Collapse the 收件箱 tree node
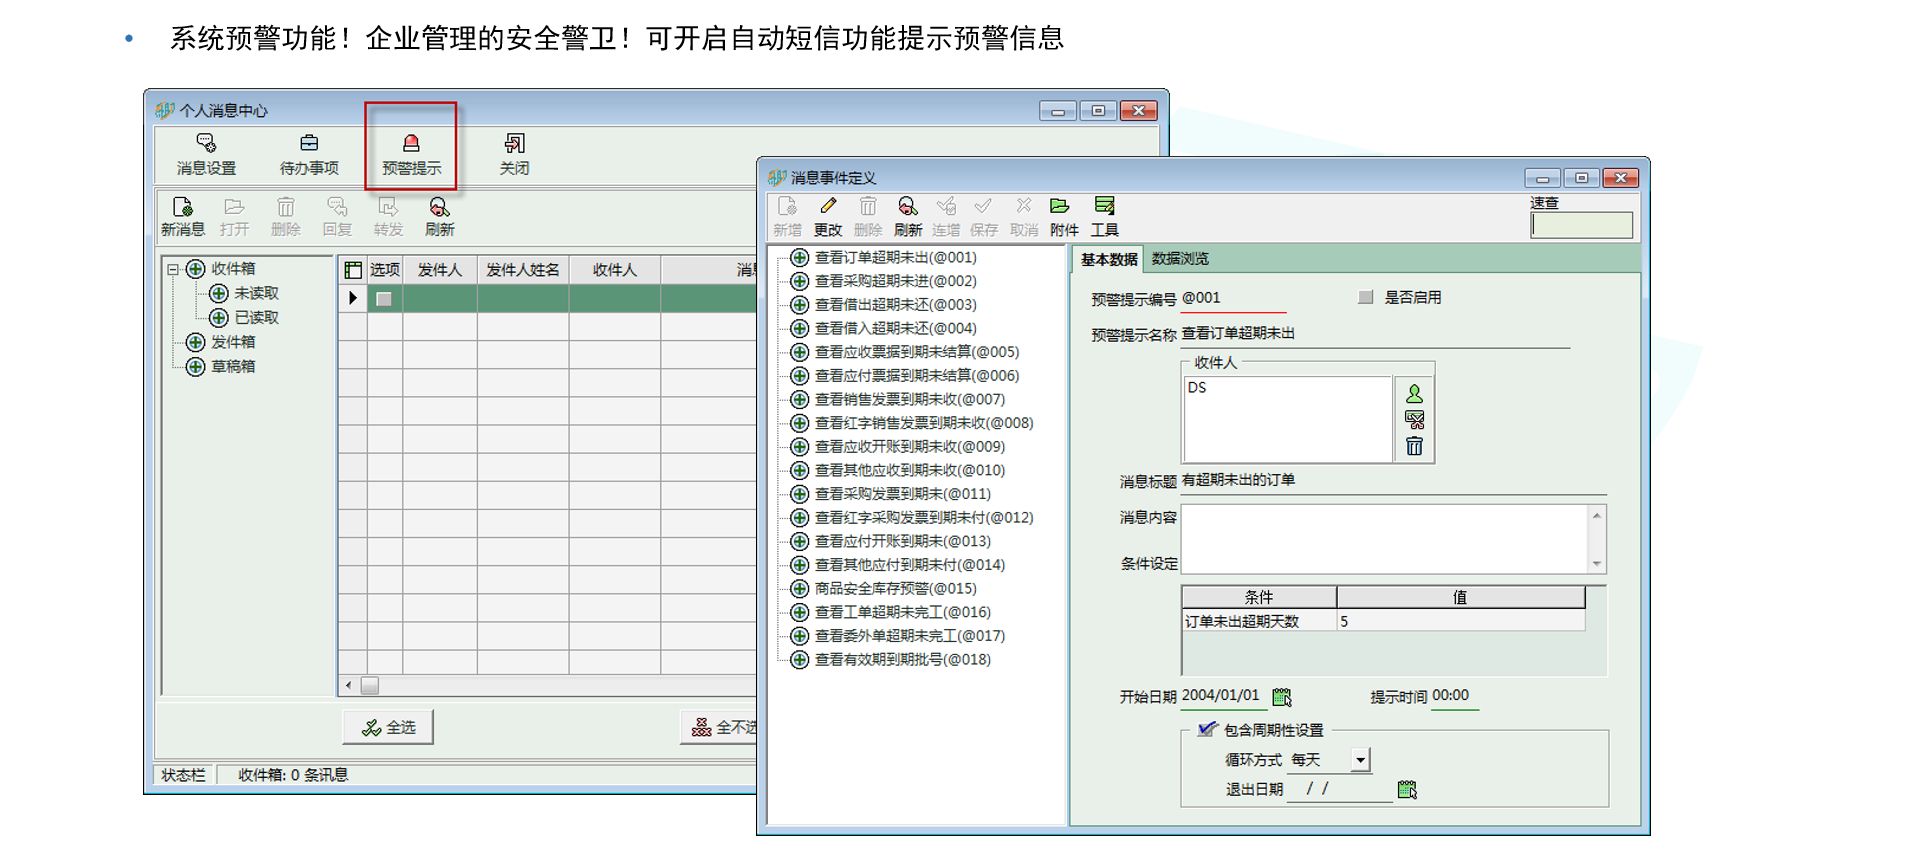1920x857 pixels. click(173, 269)
